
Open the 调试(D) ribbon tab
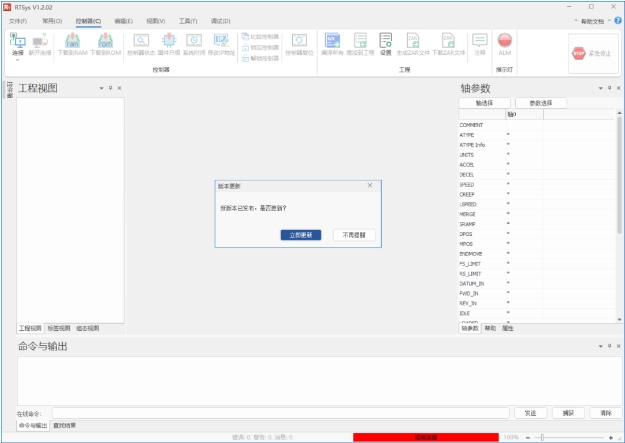click(x=220, y=21)
